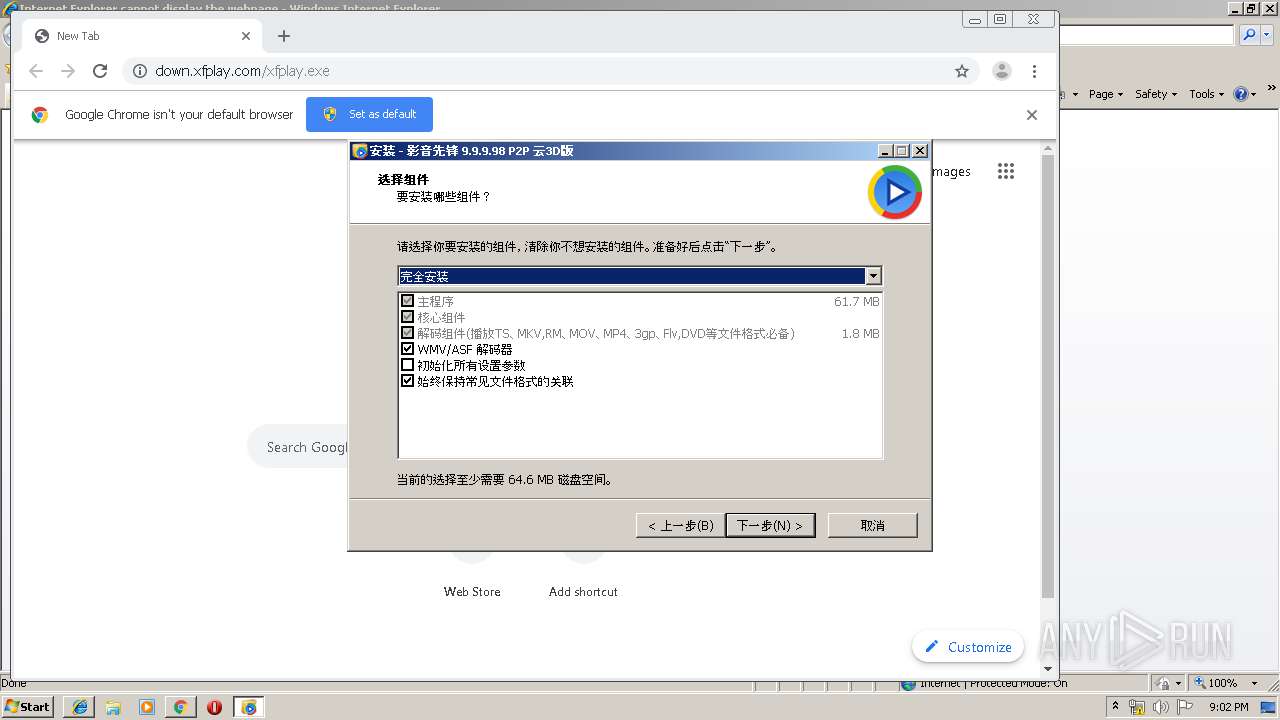Viewport: 1280px width, 720px height.
Task: Click the Chrome logo in the infobar
Action: pyautogui.click(x=40, y=115)
